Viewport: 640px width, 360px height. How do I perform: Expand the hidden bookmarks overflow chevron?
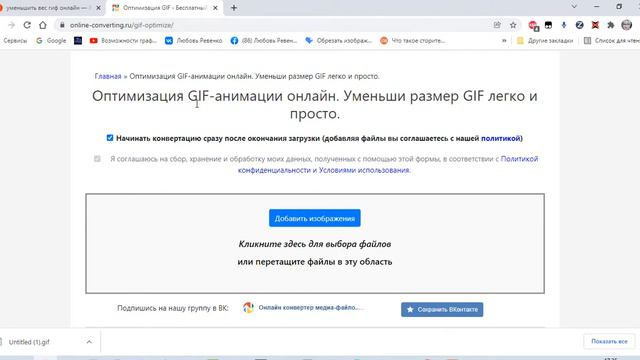tap(504, 40)
